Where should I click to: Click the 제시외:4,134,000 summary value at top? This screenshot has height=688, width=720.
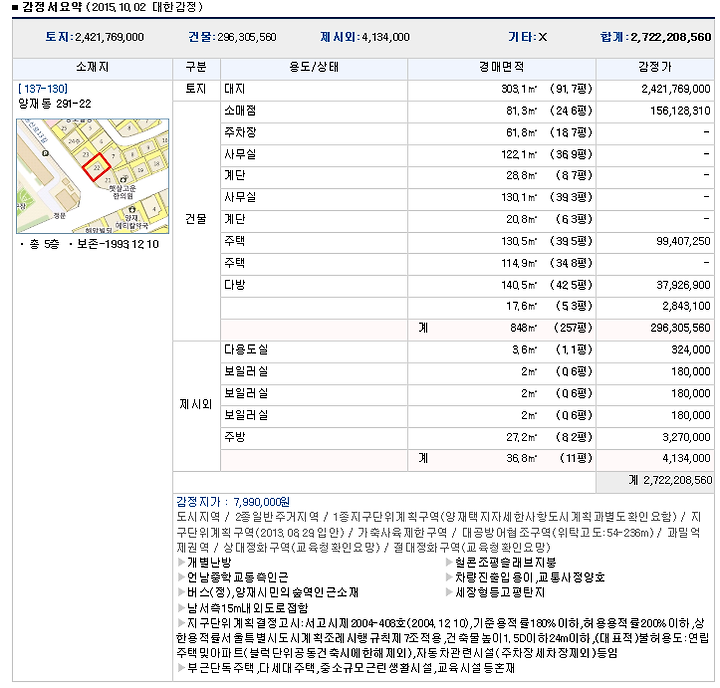click(x=365, y=37)
